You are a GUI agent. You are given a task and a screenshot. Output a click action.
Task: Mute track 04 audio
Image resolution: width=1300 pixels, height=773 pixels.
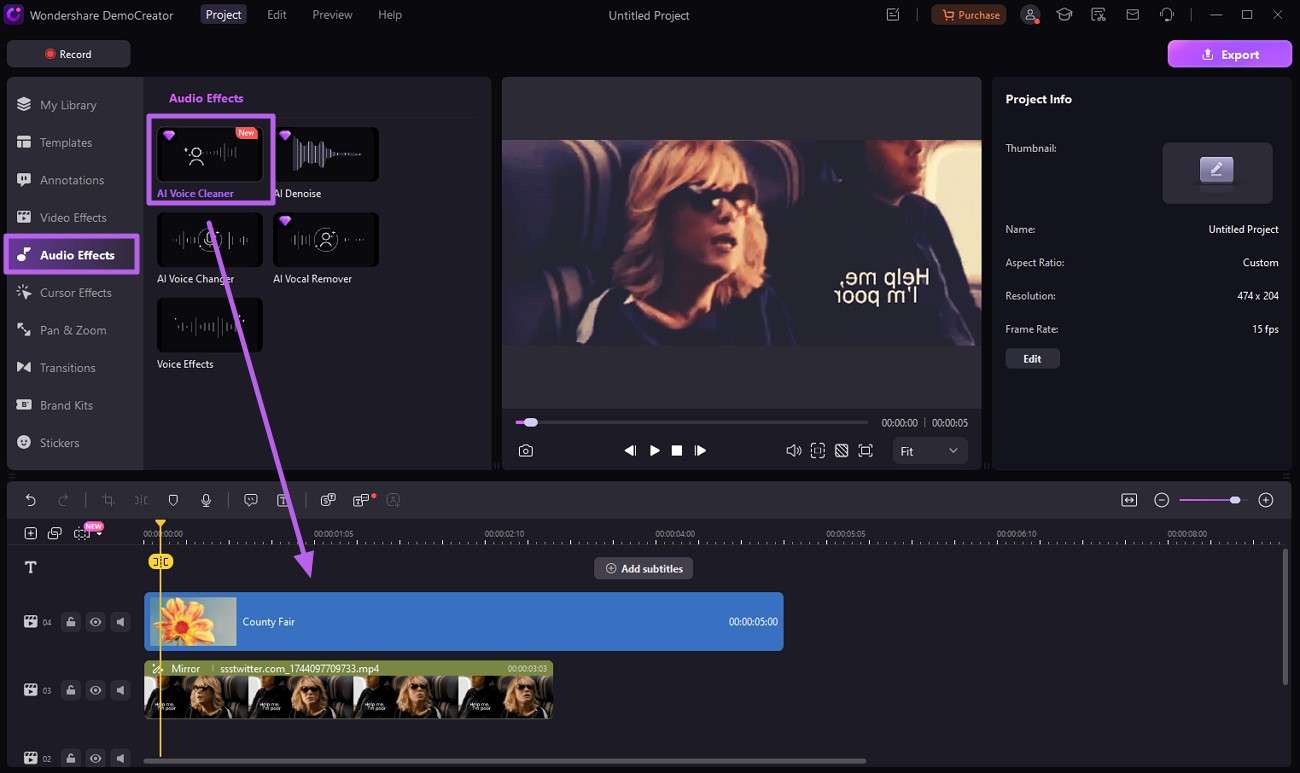tap(121, 622)
